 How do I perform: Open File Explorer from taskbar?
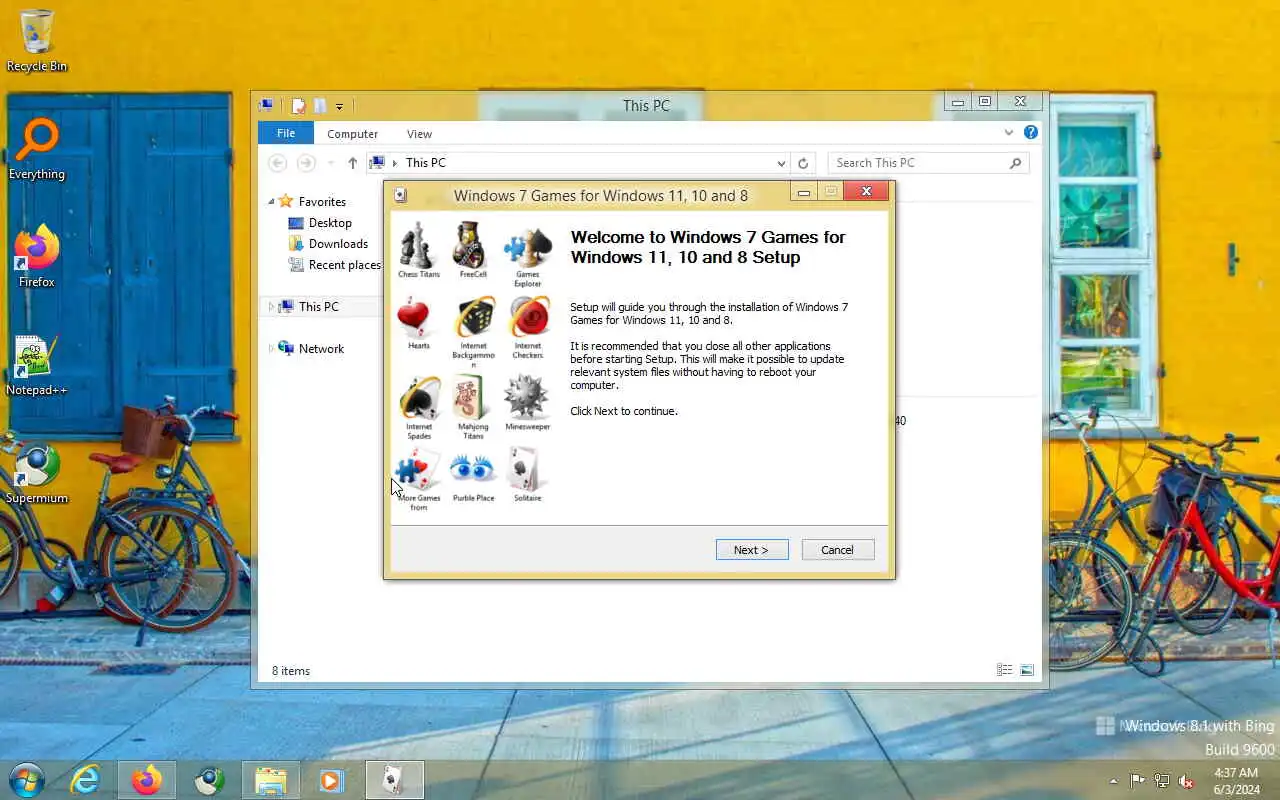click(x=271, y=780)
